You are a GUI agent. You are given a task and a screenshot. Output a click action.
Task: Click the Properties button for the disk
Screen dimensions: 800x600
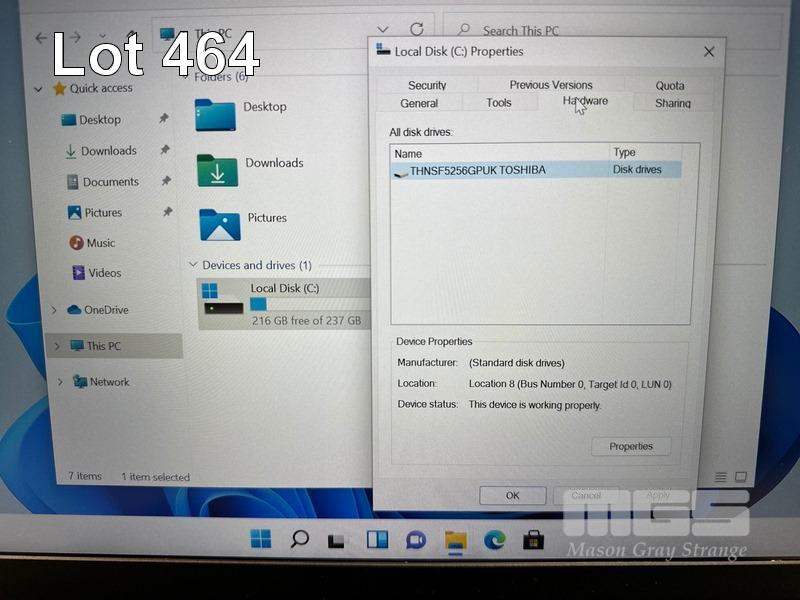[631, 446]
